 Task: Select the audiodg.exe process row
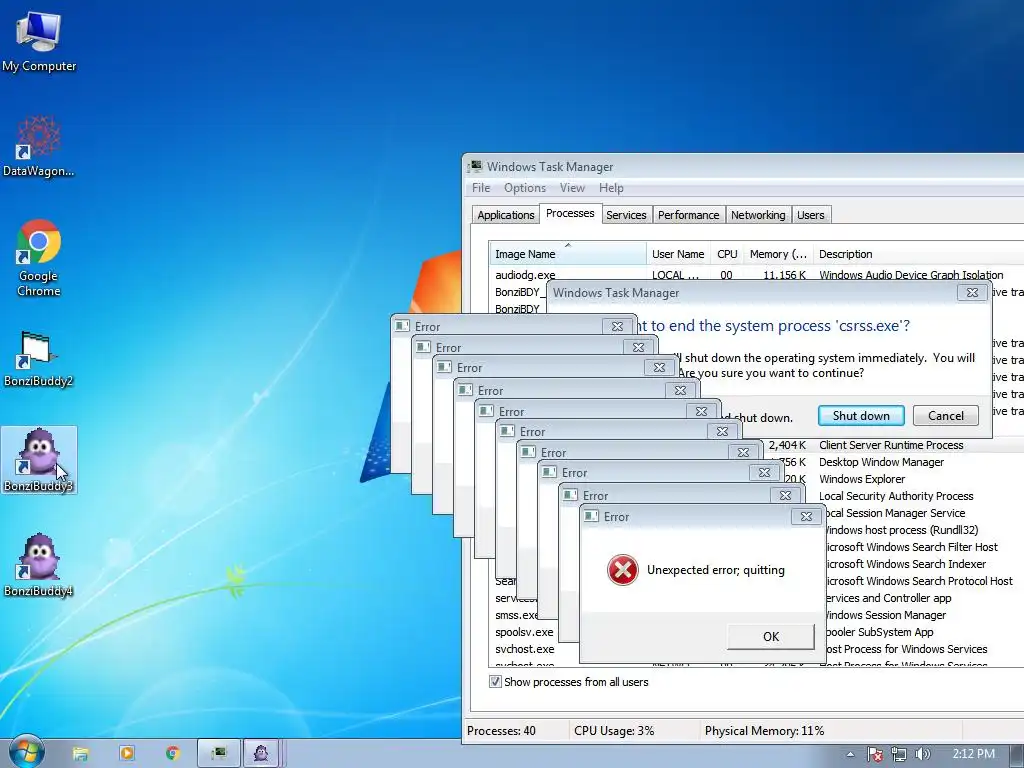756,275
